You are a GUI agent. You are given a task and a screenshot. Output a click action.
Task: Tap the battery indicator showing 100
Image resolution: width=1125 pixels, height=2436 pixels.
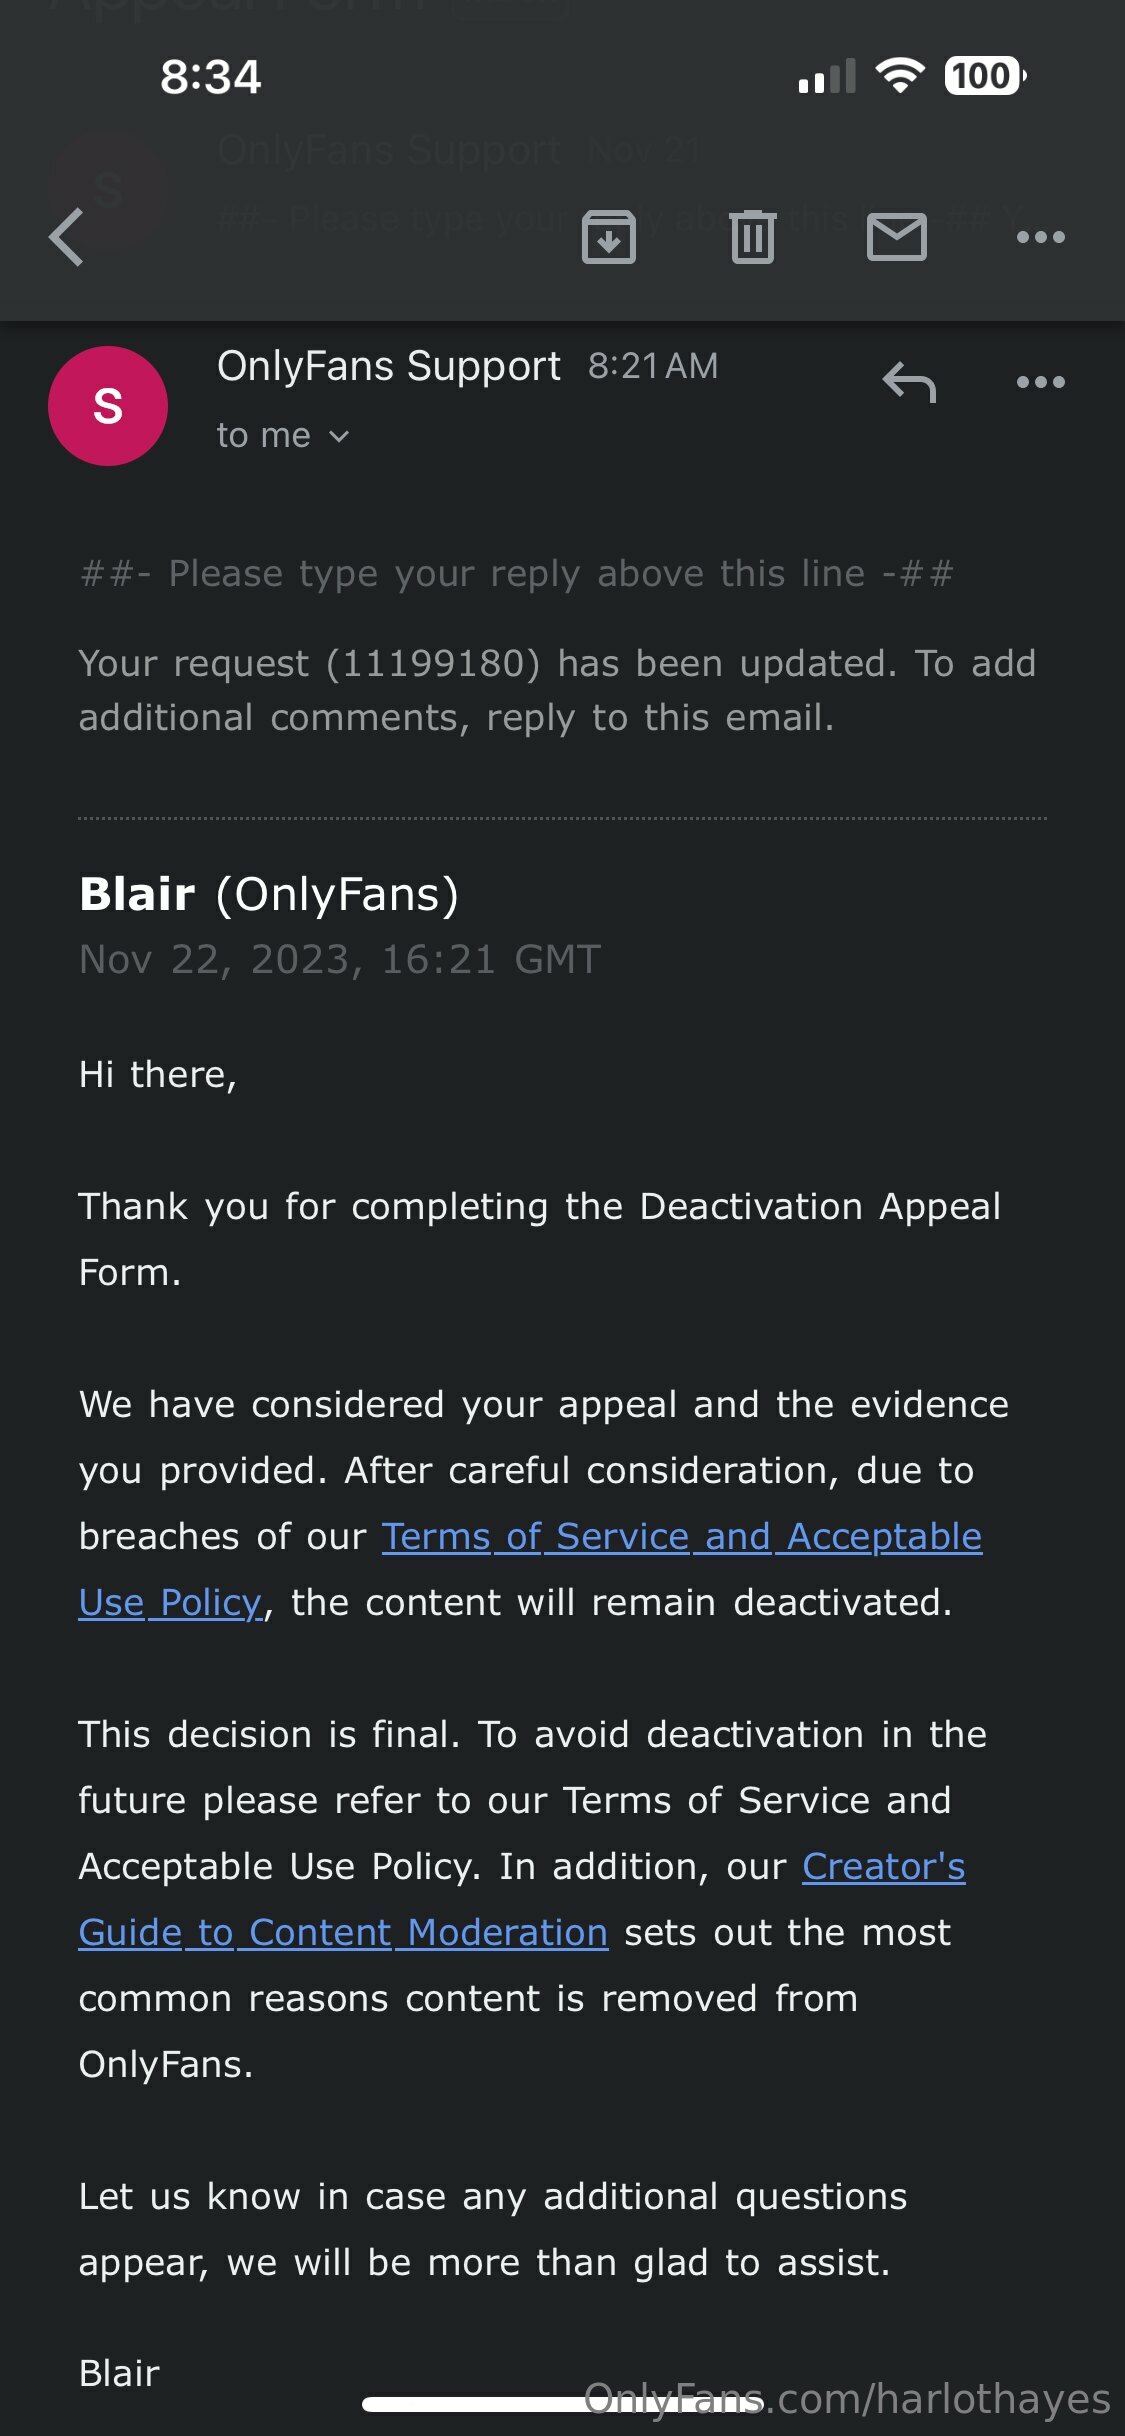[986, 76]
